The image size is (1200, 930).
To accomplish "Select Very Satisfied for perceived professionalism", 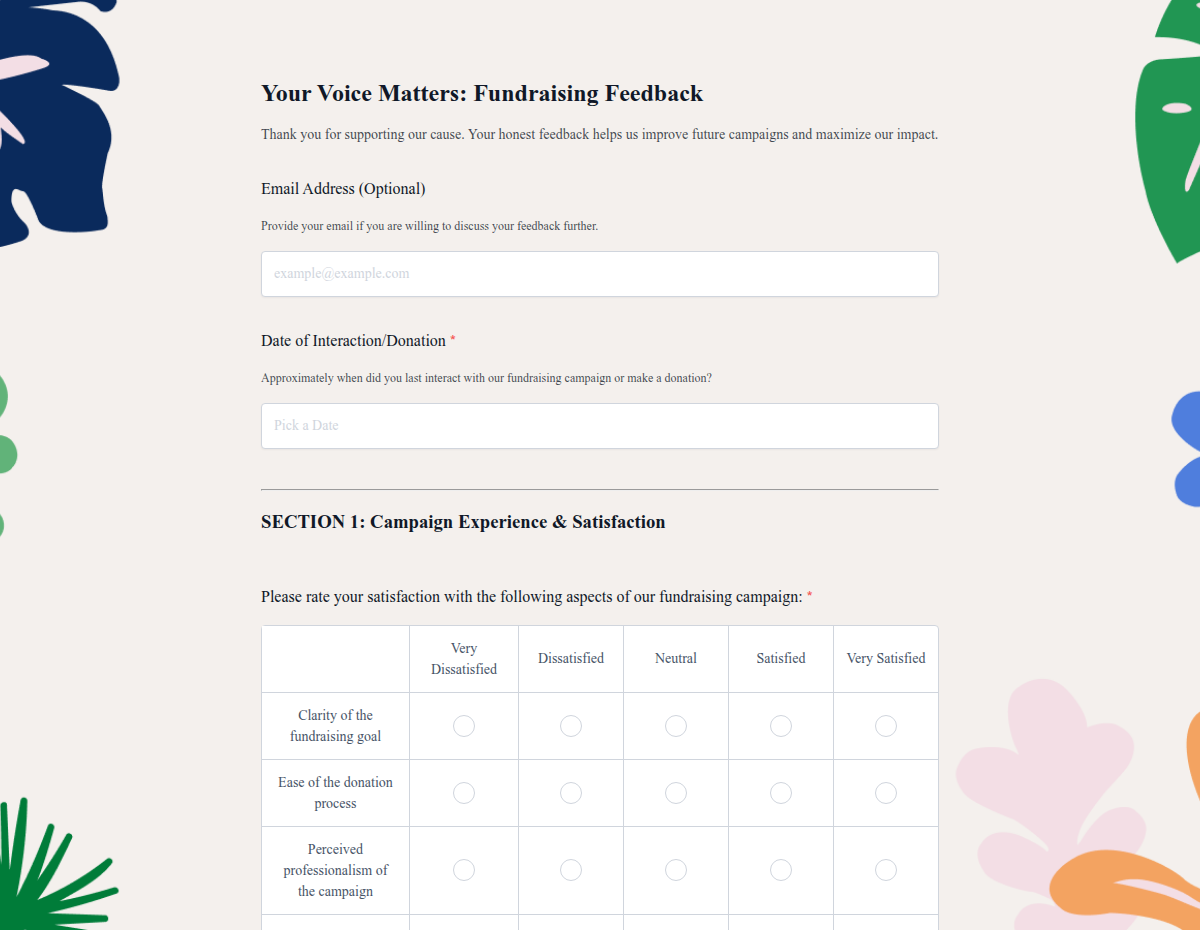I will (x=885, y=869).
